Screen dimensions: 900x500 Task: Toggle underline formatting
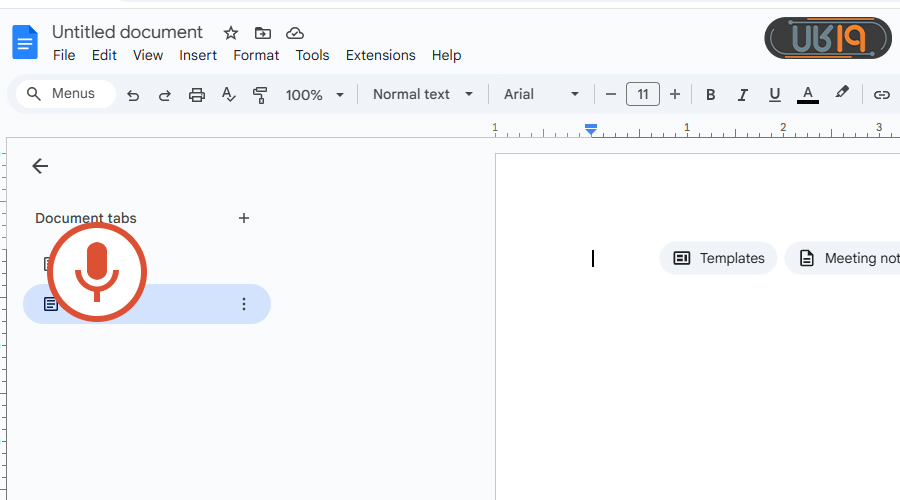tap(774, 95)
